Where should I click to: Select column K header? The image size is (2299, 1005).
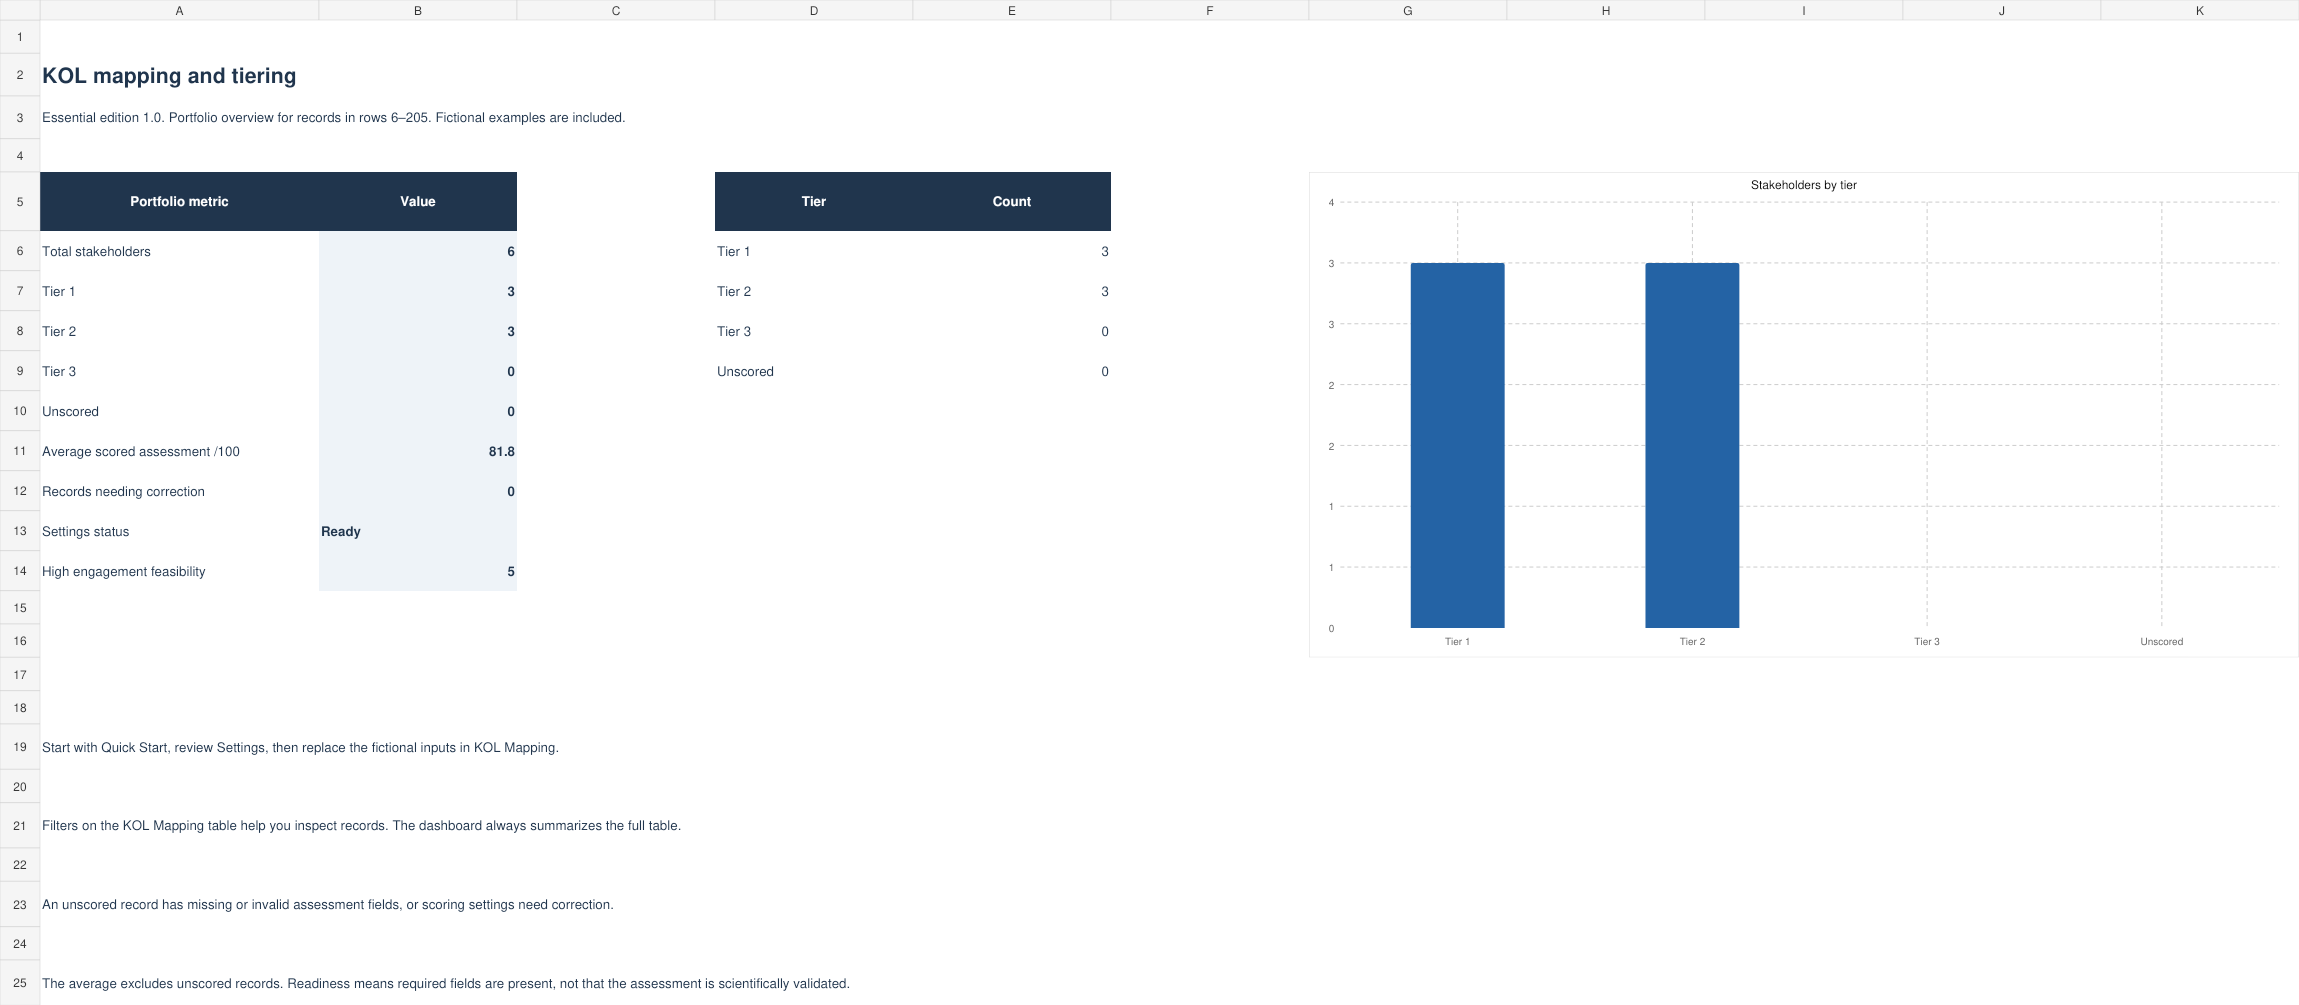click(2200, 10)
